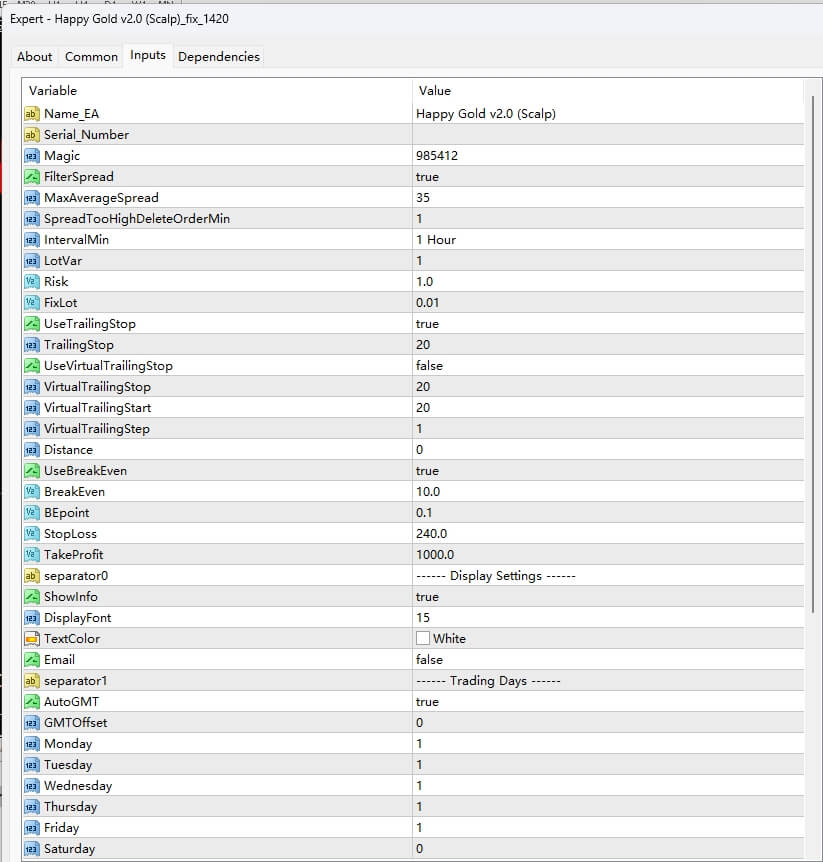Screen dimensions: 823x862
Task: Click the Inputs tab label
Action: click(148, 55)
